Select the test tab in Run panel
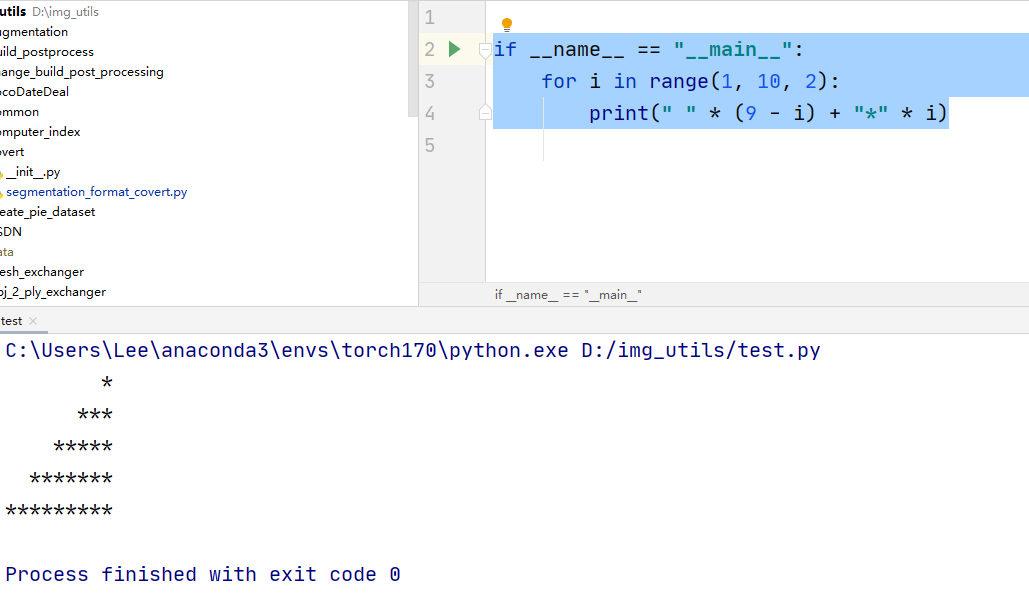This screenshot has width=1029, height=596. [12, 321]
